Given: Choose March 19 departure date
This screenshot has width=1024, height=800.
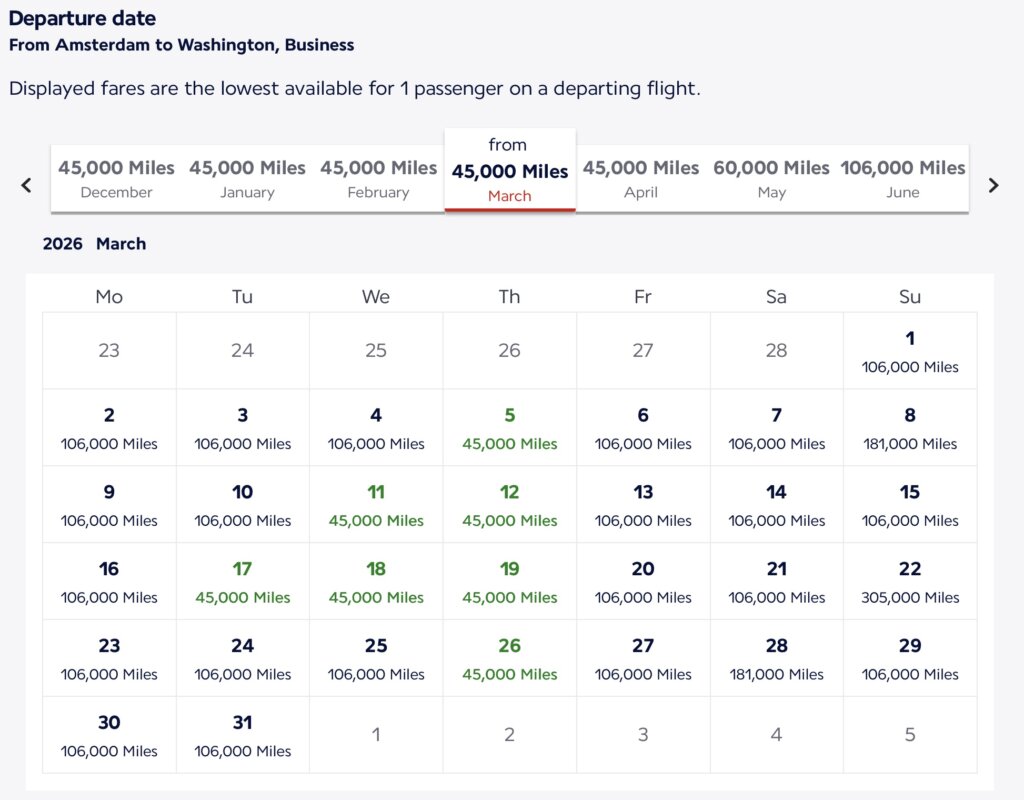Looking at the screenshot, I should pyautogui.click(x=509, y=582).
